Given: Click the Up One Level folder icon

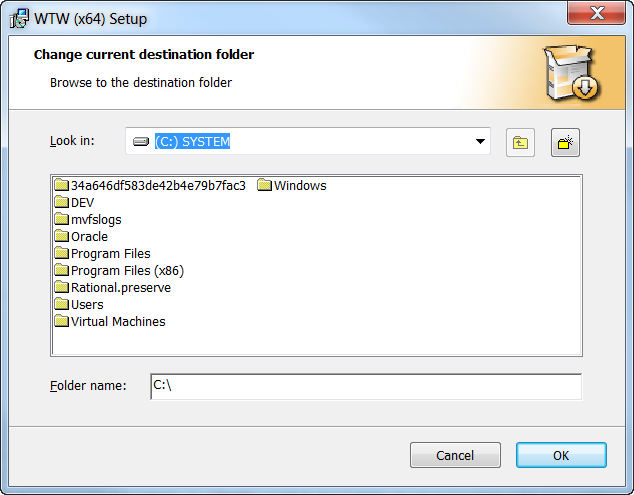Looking at the screenshot, I should click(x=520, y=142).
